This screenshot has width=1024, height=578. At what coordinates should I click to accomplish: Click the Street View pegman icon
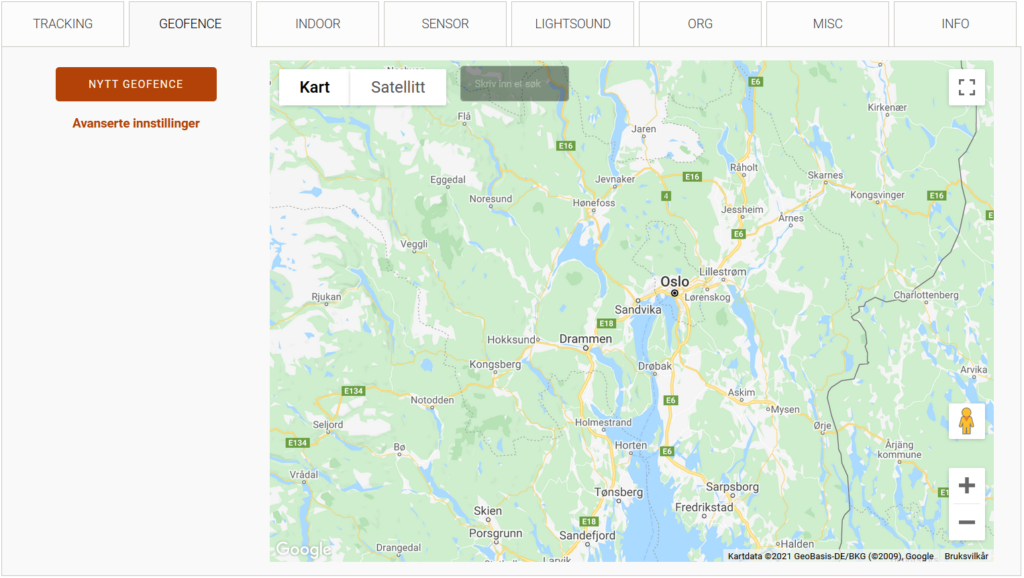pyautogui.click(x=967, y=421)
